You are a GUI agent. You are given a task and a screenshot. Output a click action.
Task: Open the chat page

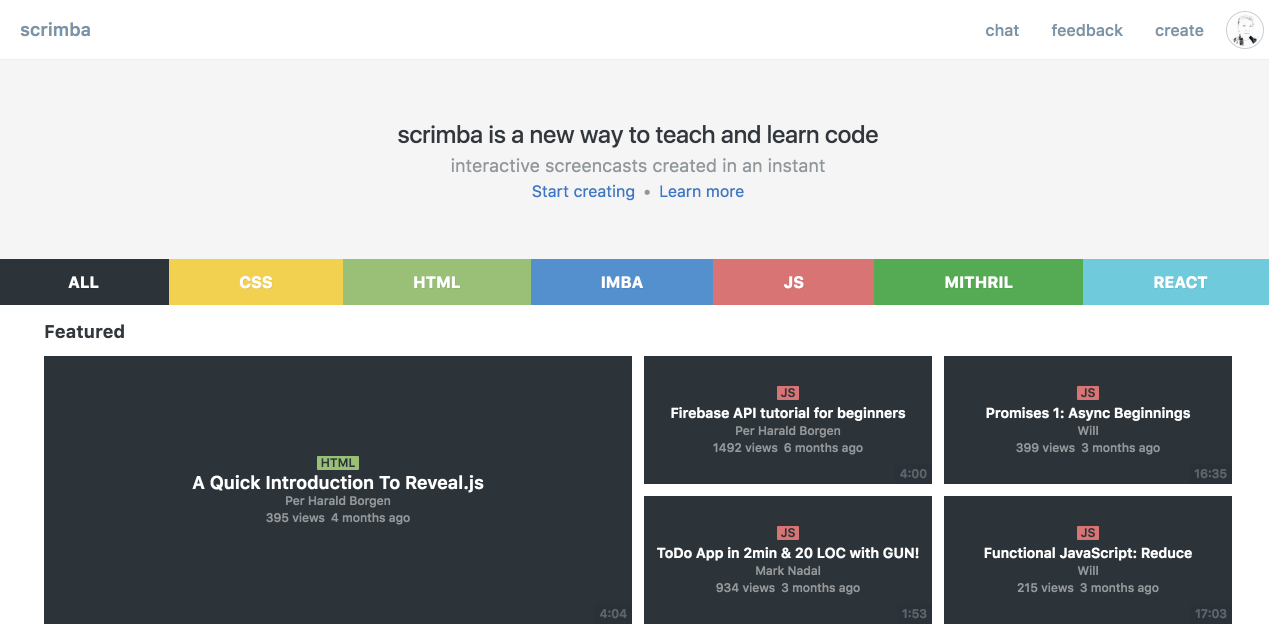[1002, 30]
